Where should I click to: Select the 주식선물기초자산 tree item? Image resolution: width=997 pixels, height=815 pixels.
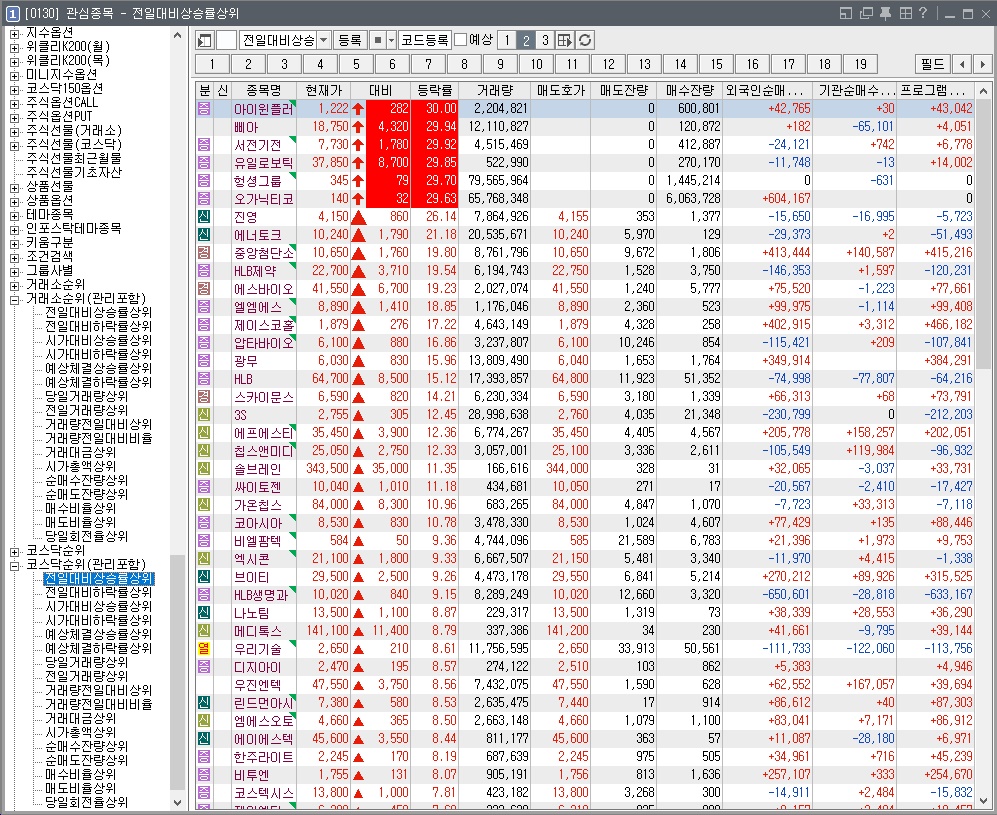pyautogui.click(x=74, y=172)
